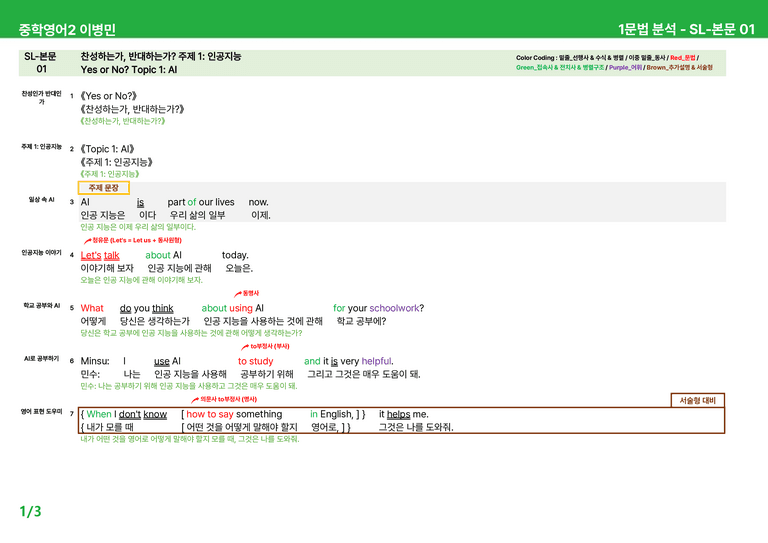Click the green translation '오늘은 인공 지능에 관해 이야기해 보자.'
768x543 pixels.
click(142, 280)
